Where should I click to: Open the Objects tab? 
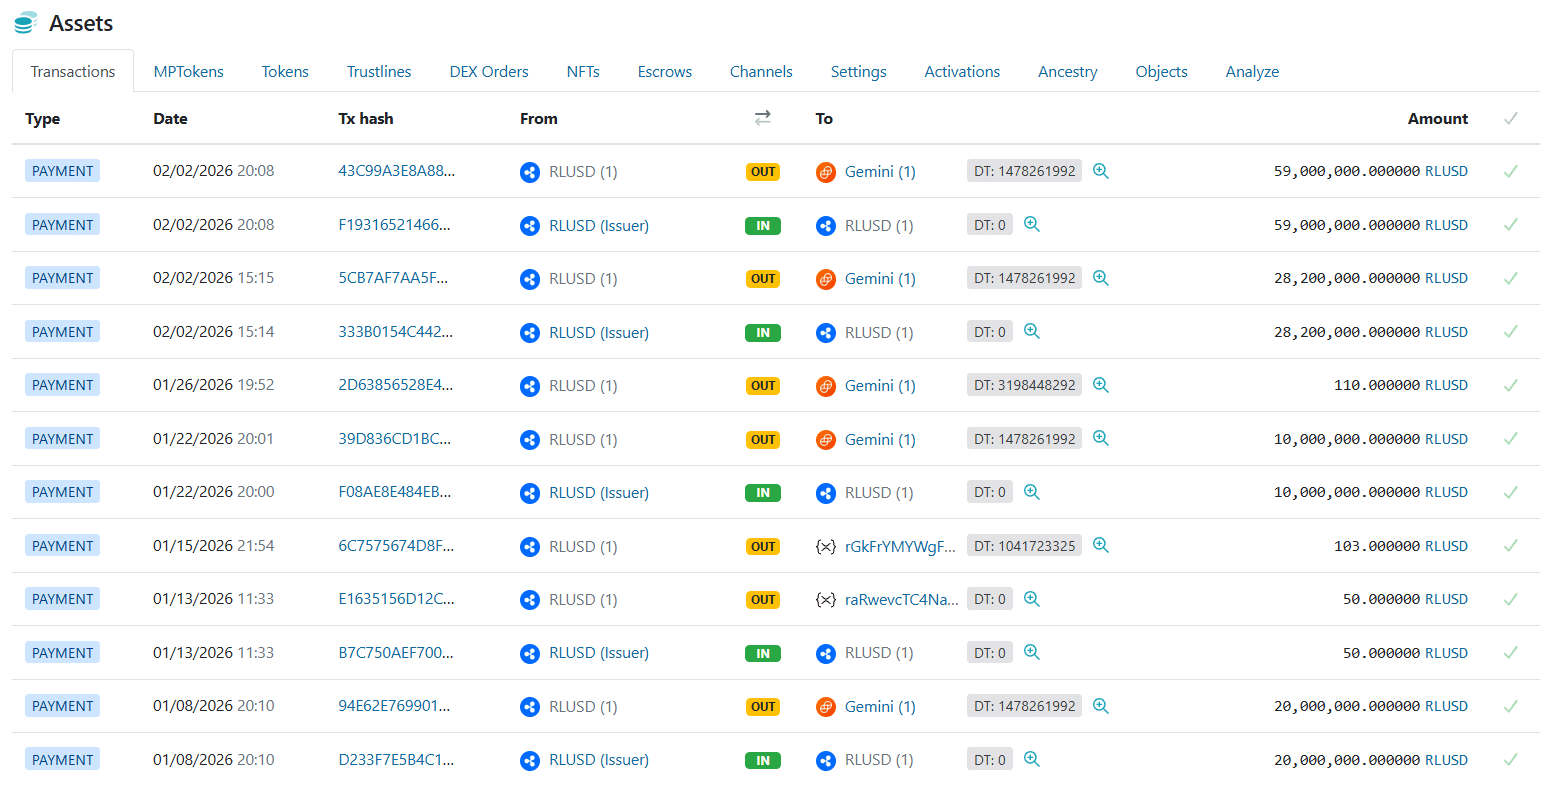1161,72
